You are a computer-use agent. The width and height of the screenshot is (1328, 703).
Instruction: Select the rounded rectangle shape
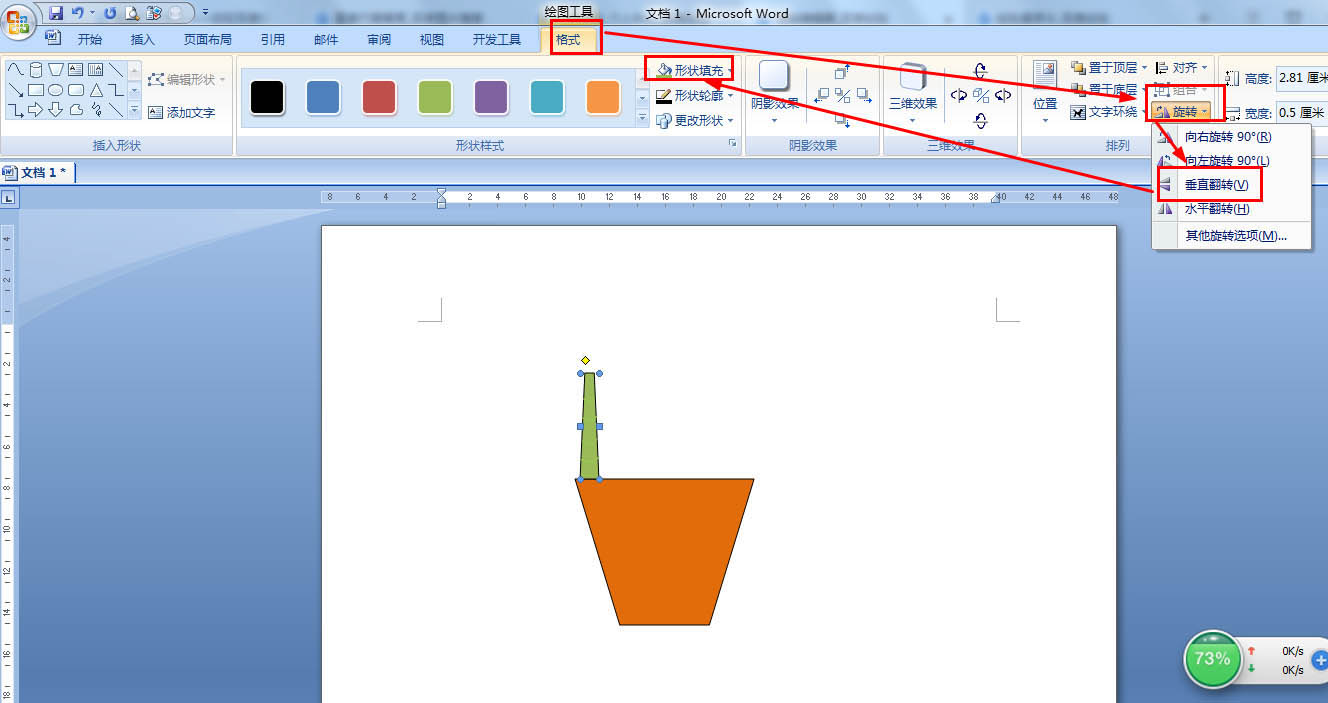(x=76, y=90)
